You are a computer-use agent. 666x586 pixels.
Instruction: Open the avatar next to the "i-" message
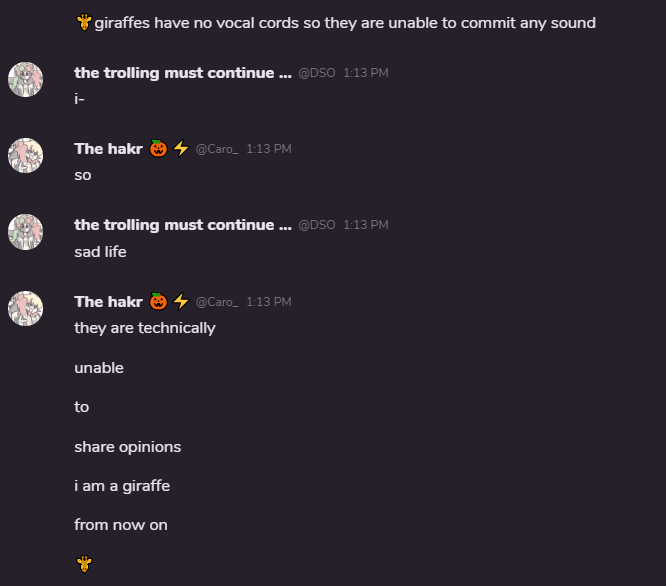coord(26,80)
